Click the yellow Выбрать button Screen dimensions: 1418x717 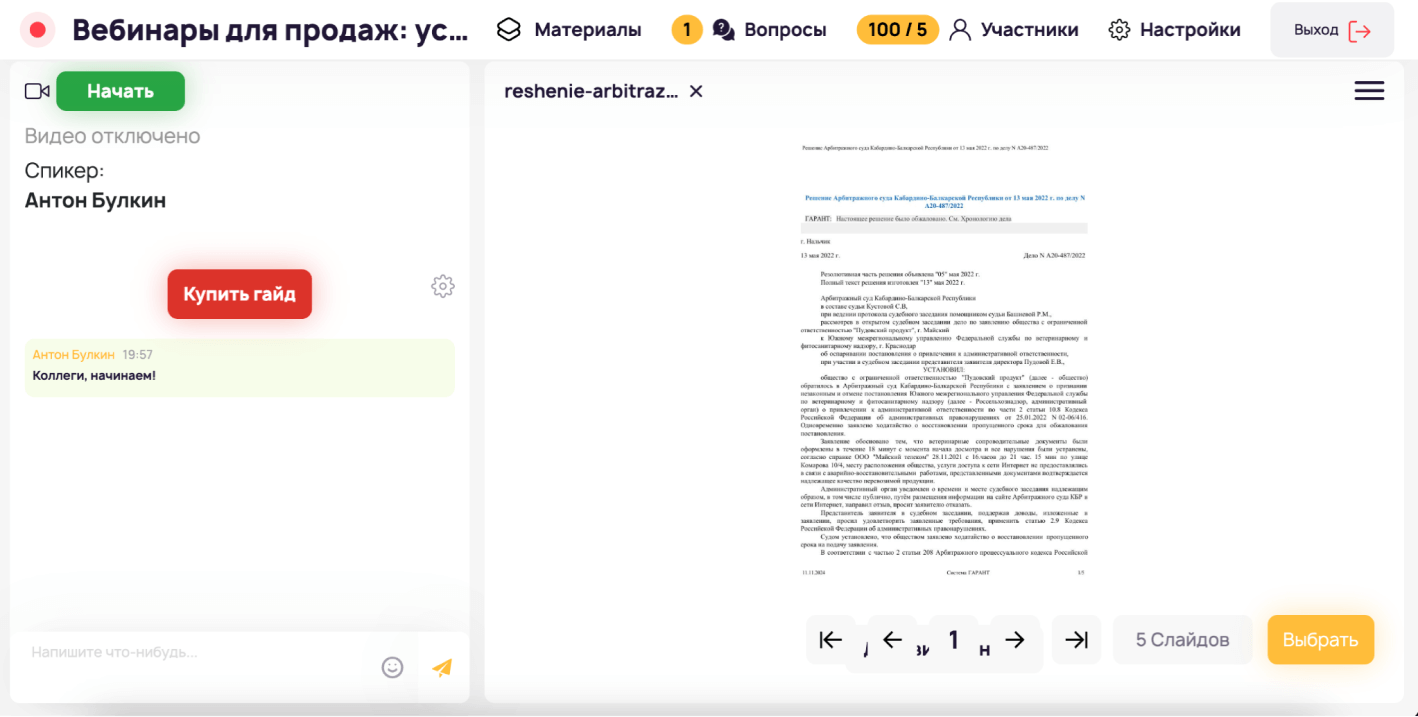coord(1321,640)
